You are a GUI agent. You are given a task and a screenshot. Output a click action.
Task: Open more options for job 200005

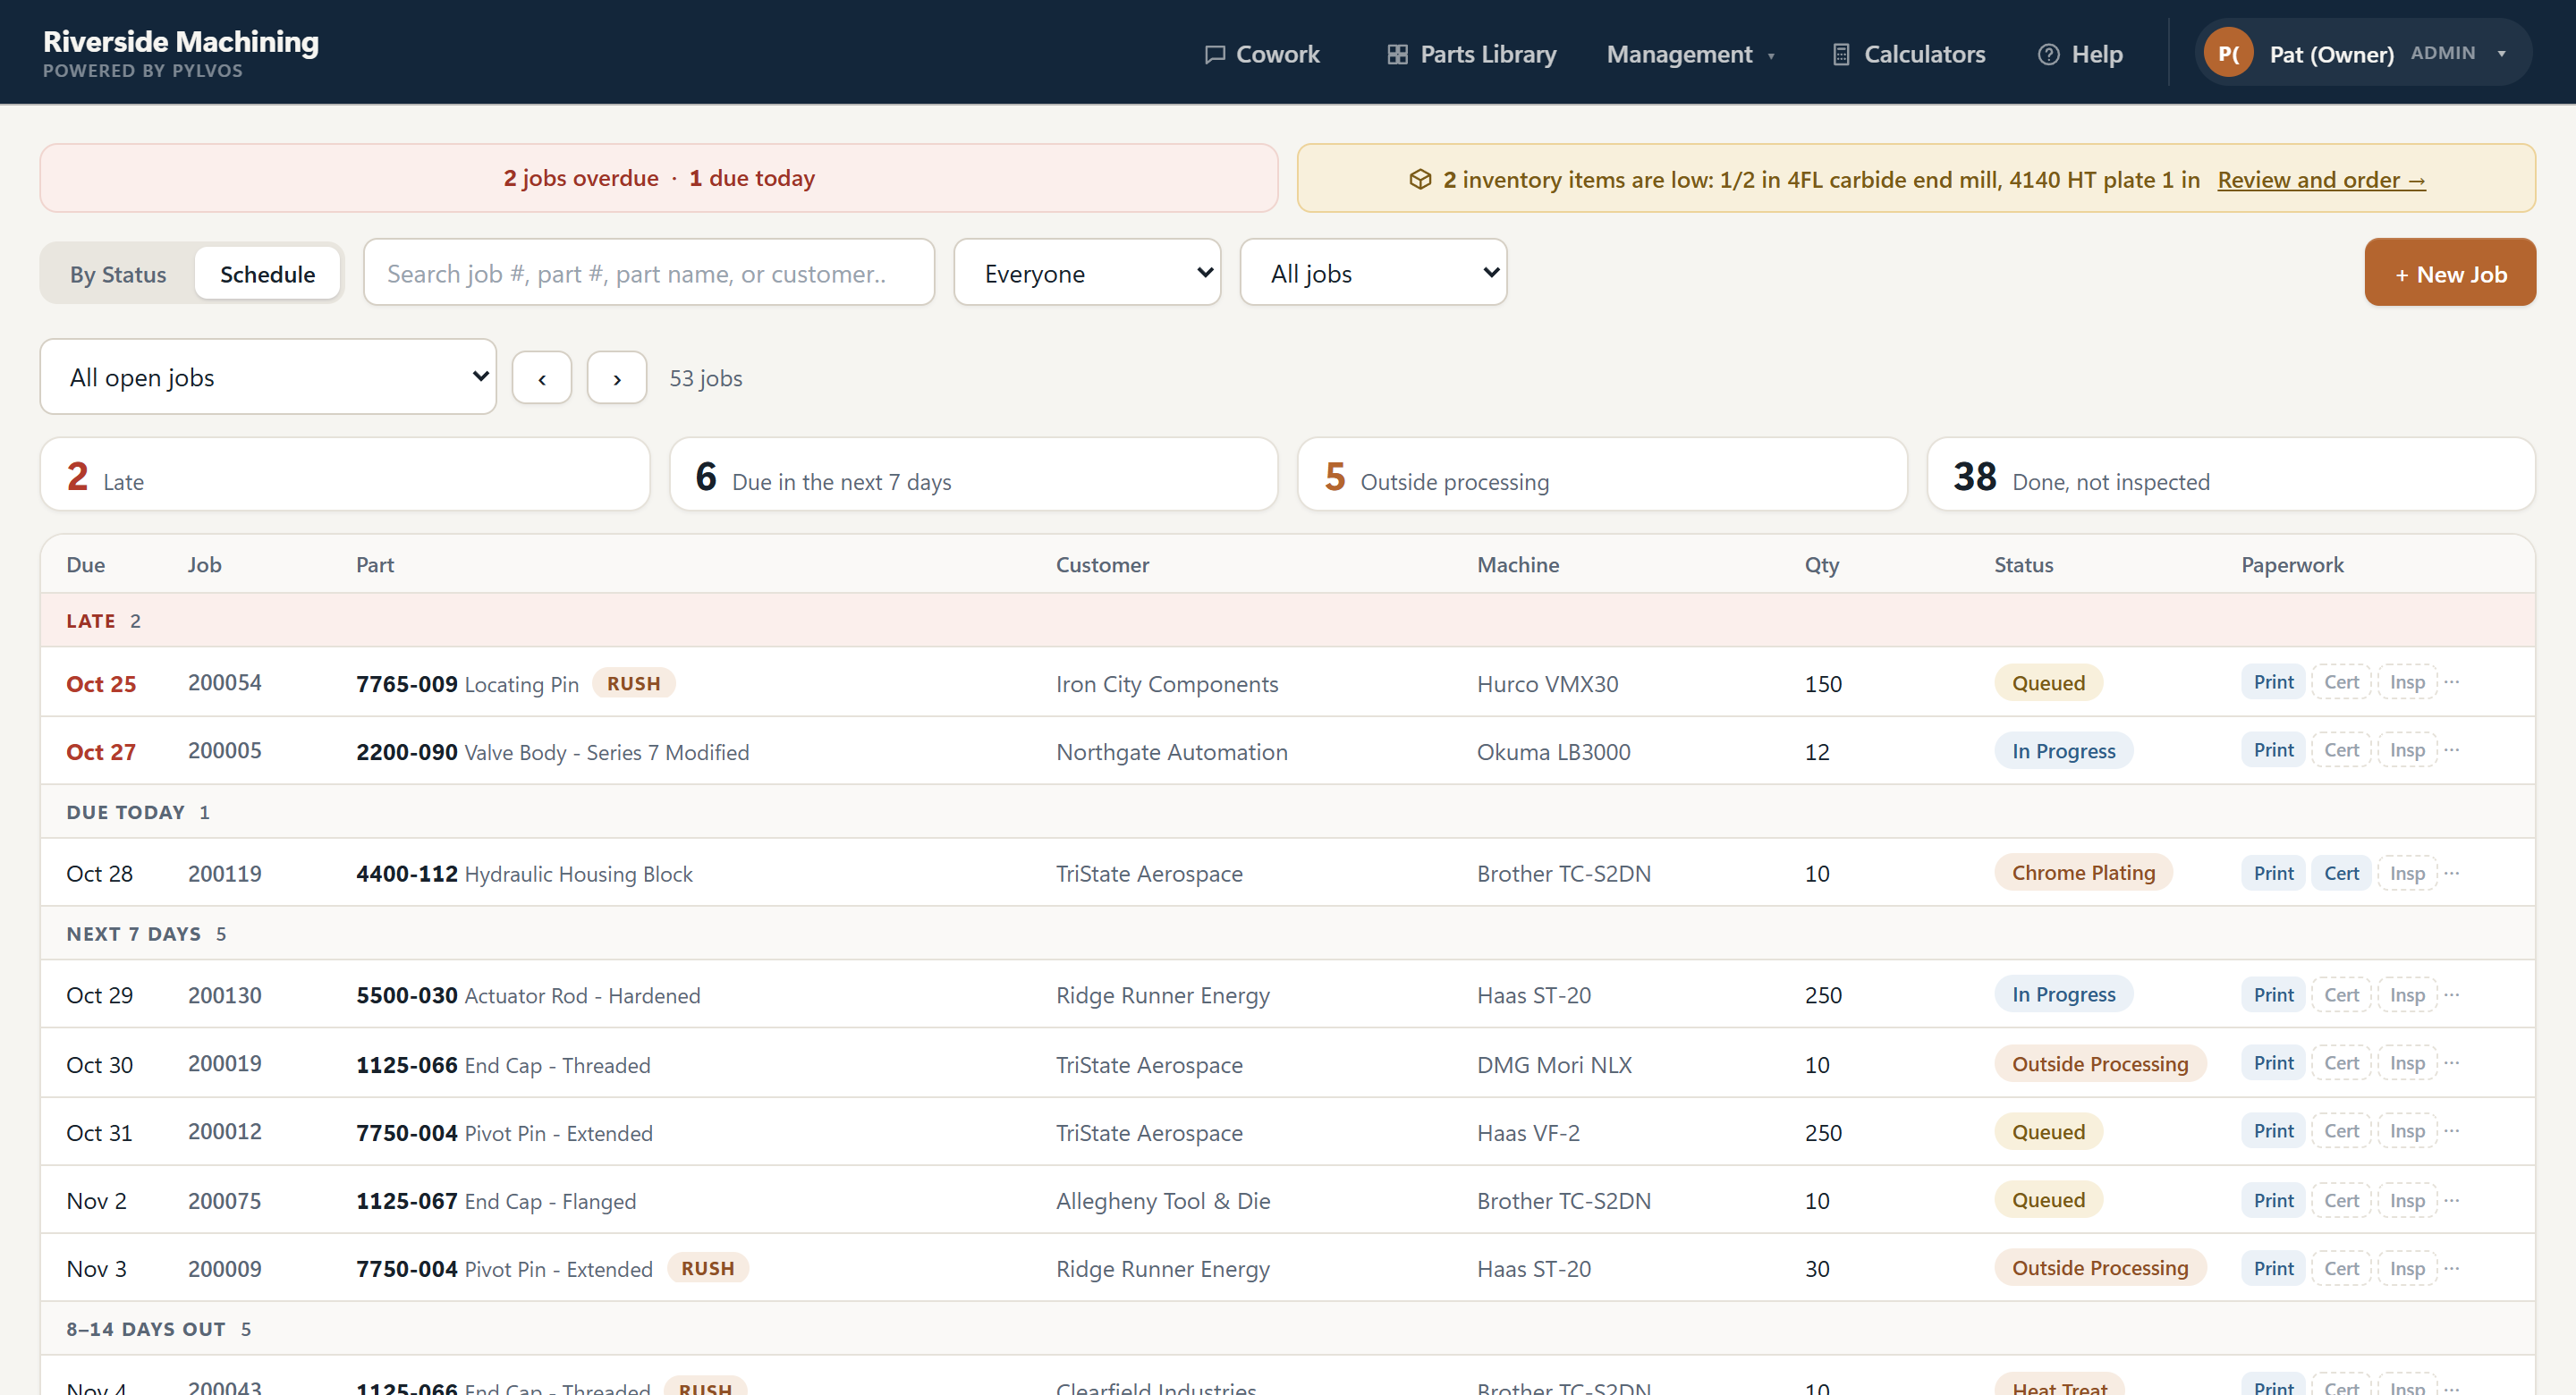coord(2452,750)
